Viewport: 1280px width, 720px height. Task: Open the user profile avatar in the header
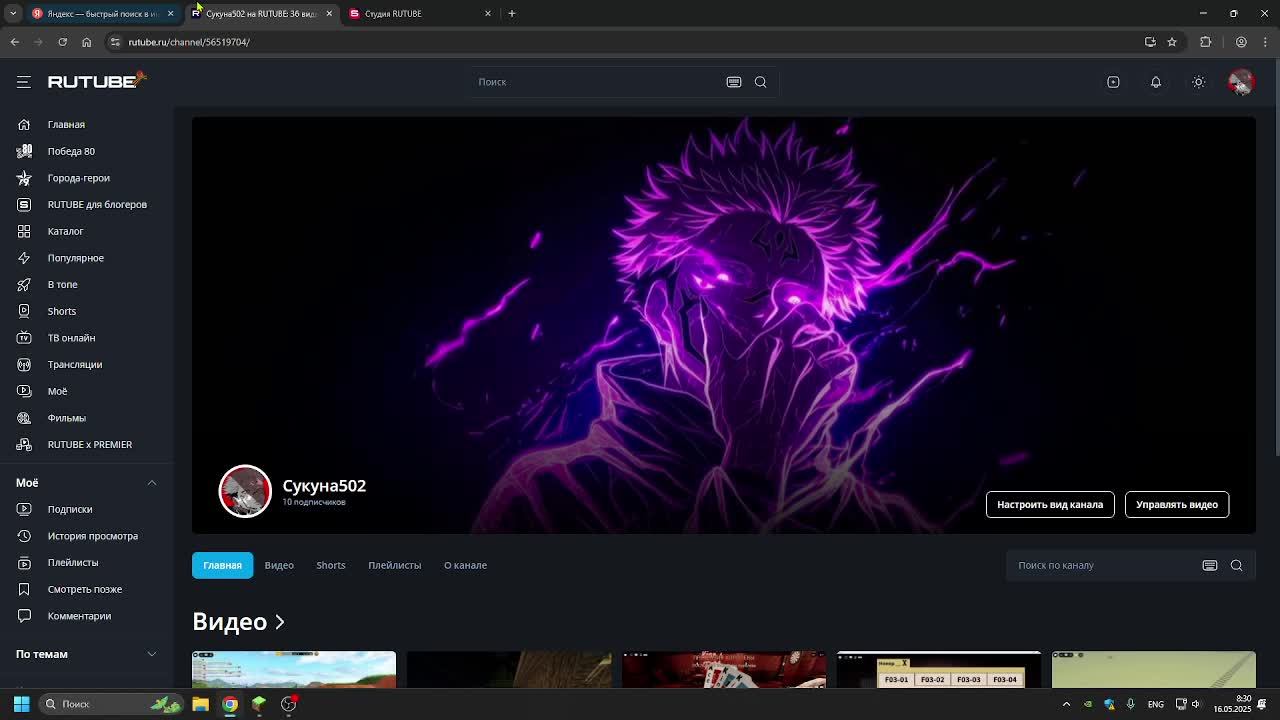coord(1241,82)
